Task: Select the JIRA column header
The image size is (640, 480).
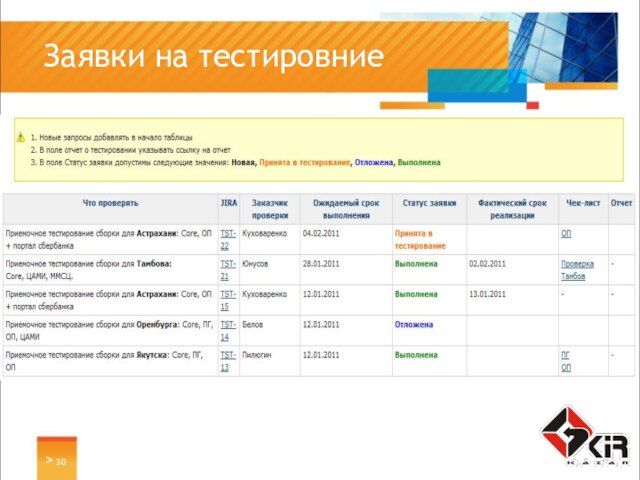Action: [228, 203]
